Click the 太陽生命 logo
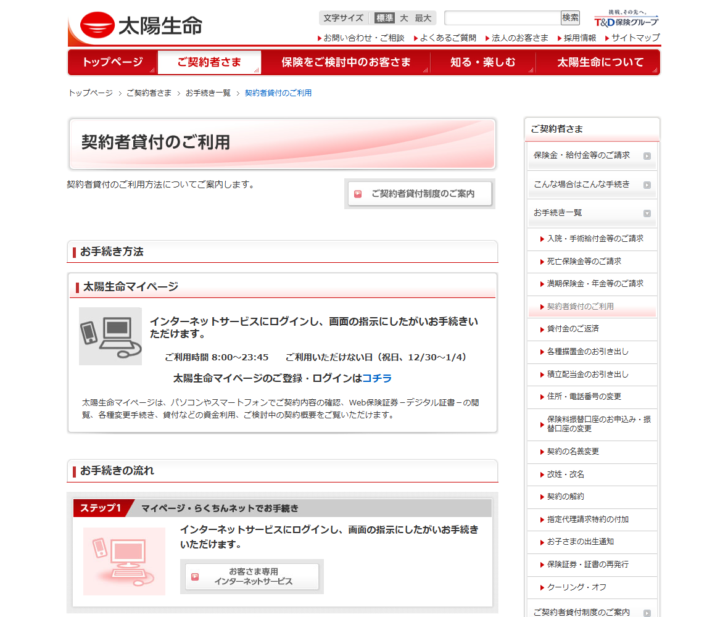Image resolution: width=728 pixels, height=617 pixels. 141,25
